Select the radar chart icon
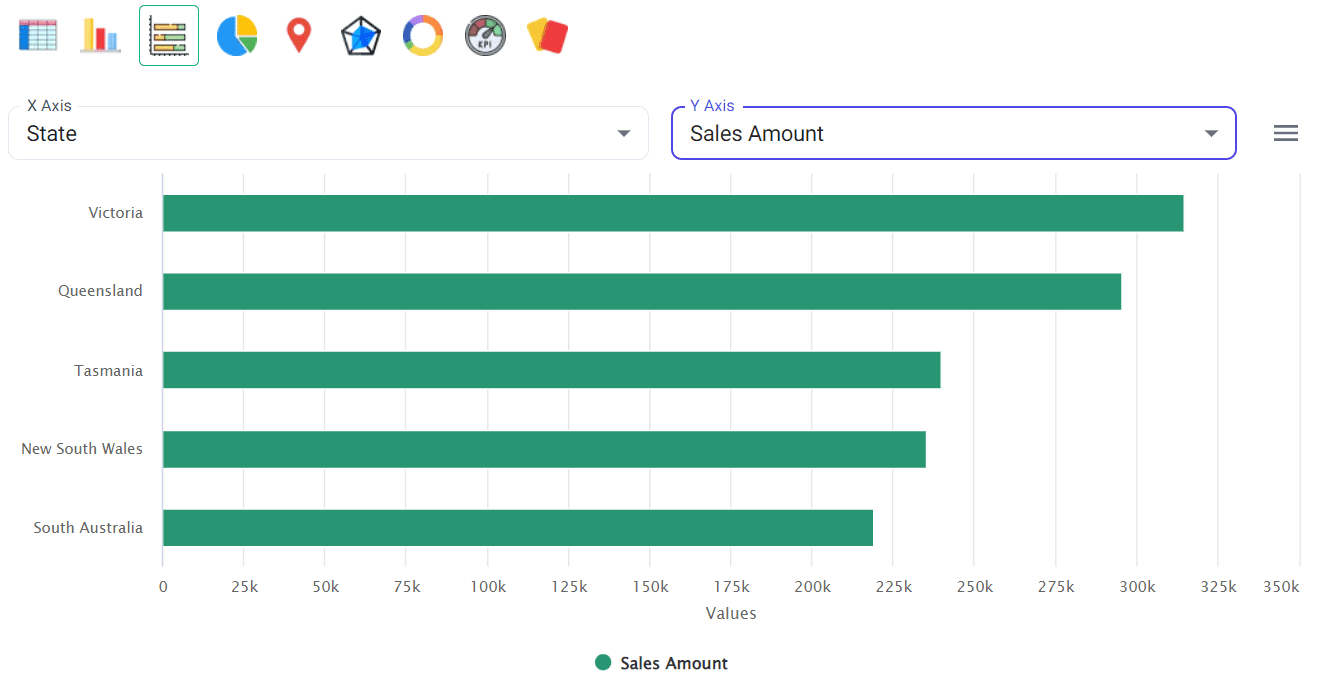Viewport: 1324px width, 681px height. [x=360, y=33]
